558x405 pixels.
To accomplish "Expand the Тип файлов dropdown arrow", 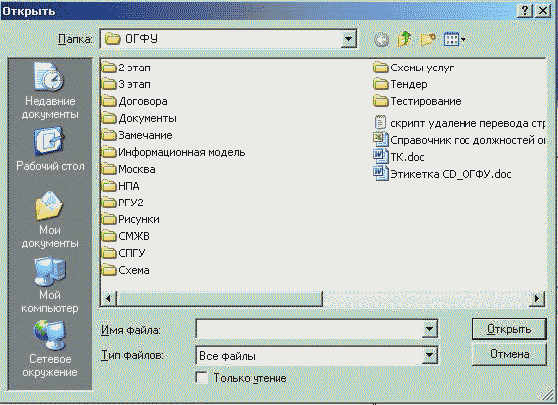I will pos(430,355).
